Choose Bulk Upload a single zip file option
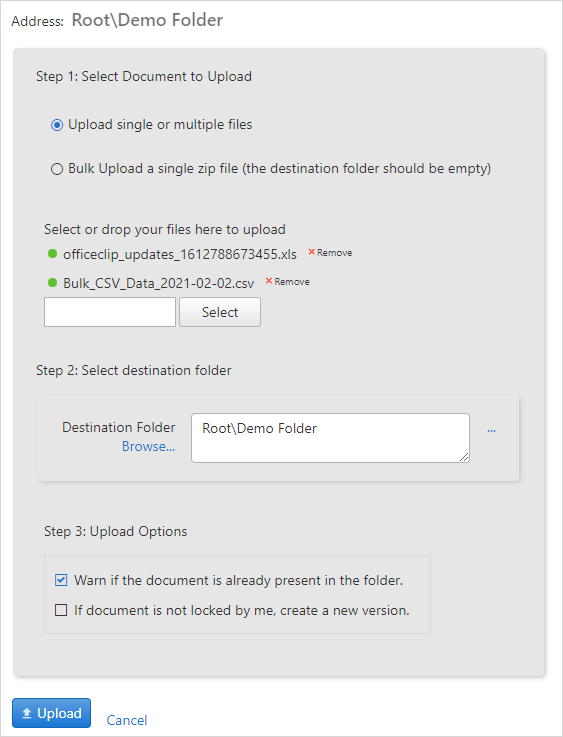Viewport: 563px width, 737px height. [x=57, y=169]
